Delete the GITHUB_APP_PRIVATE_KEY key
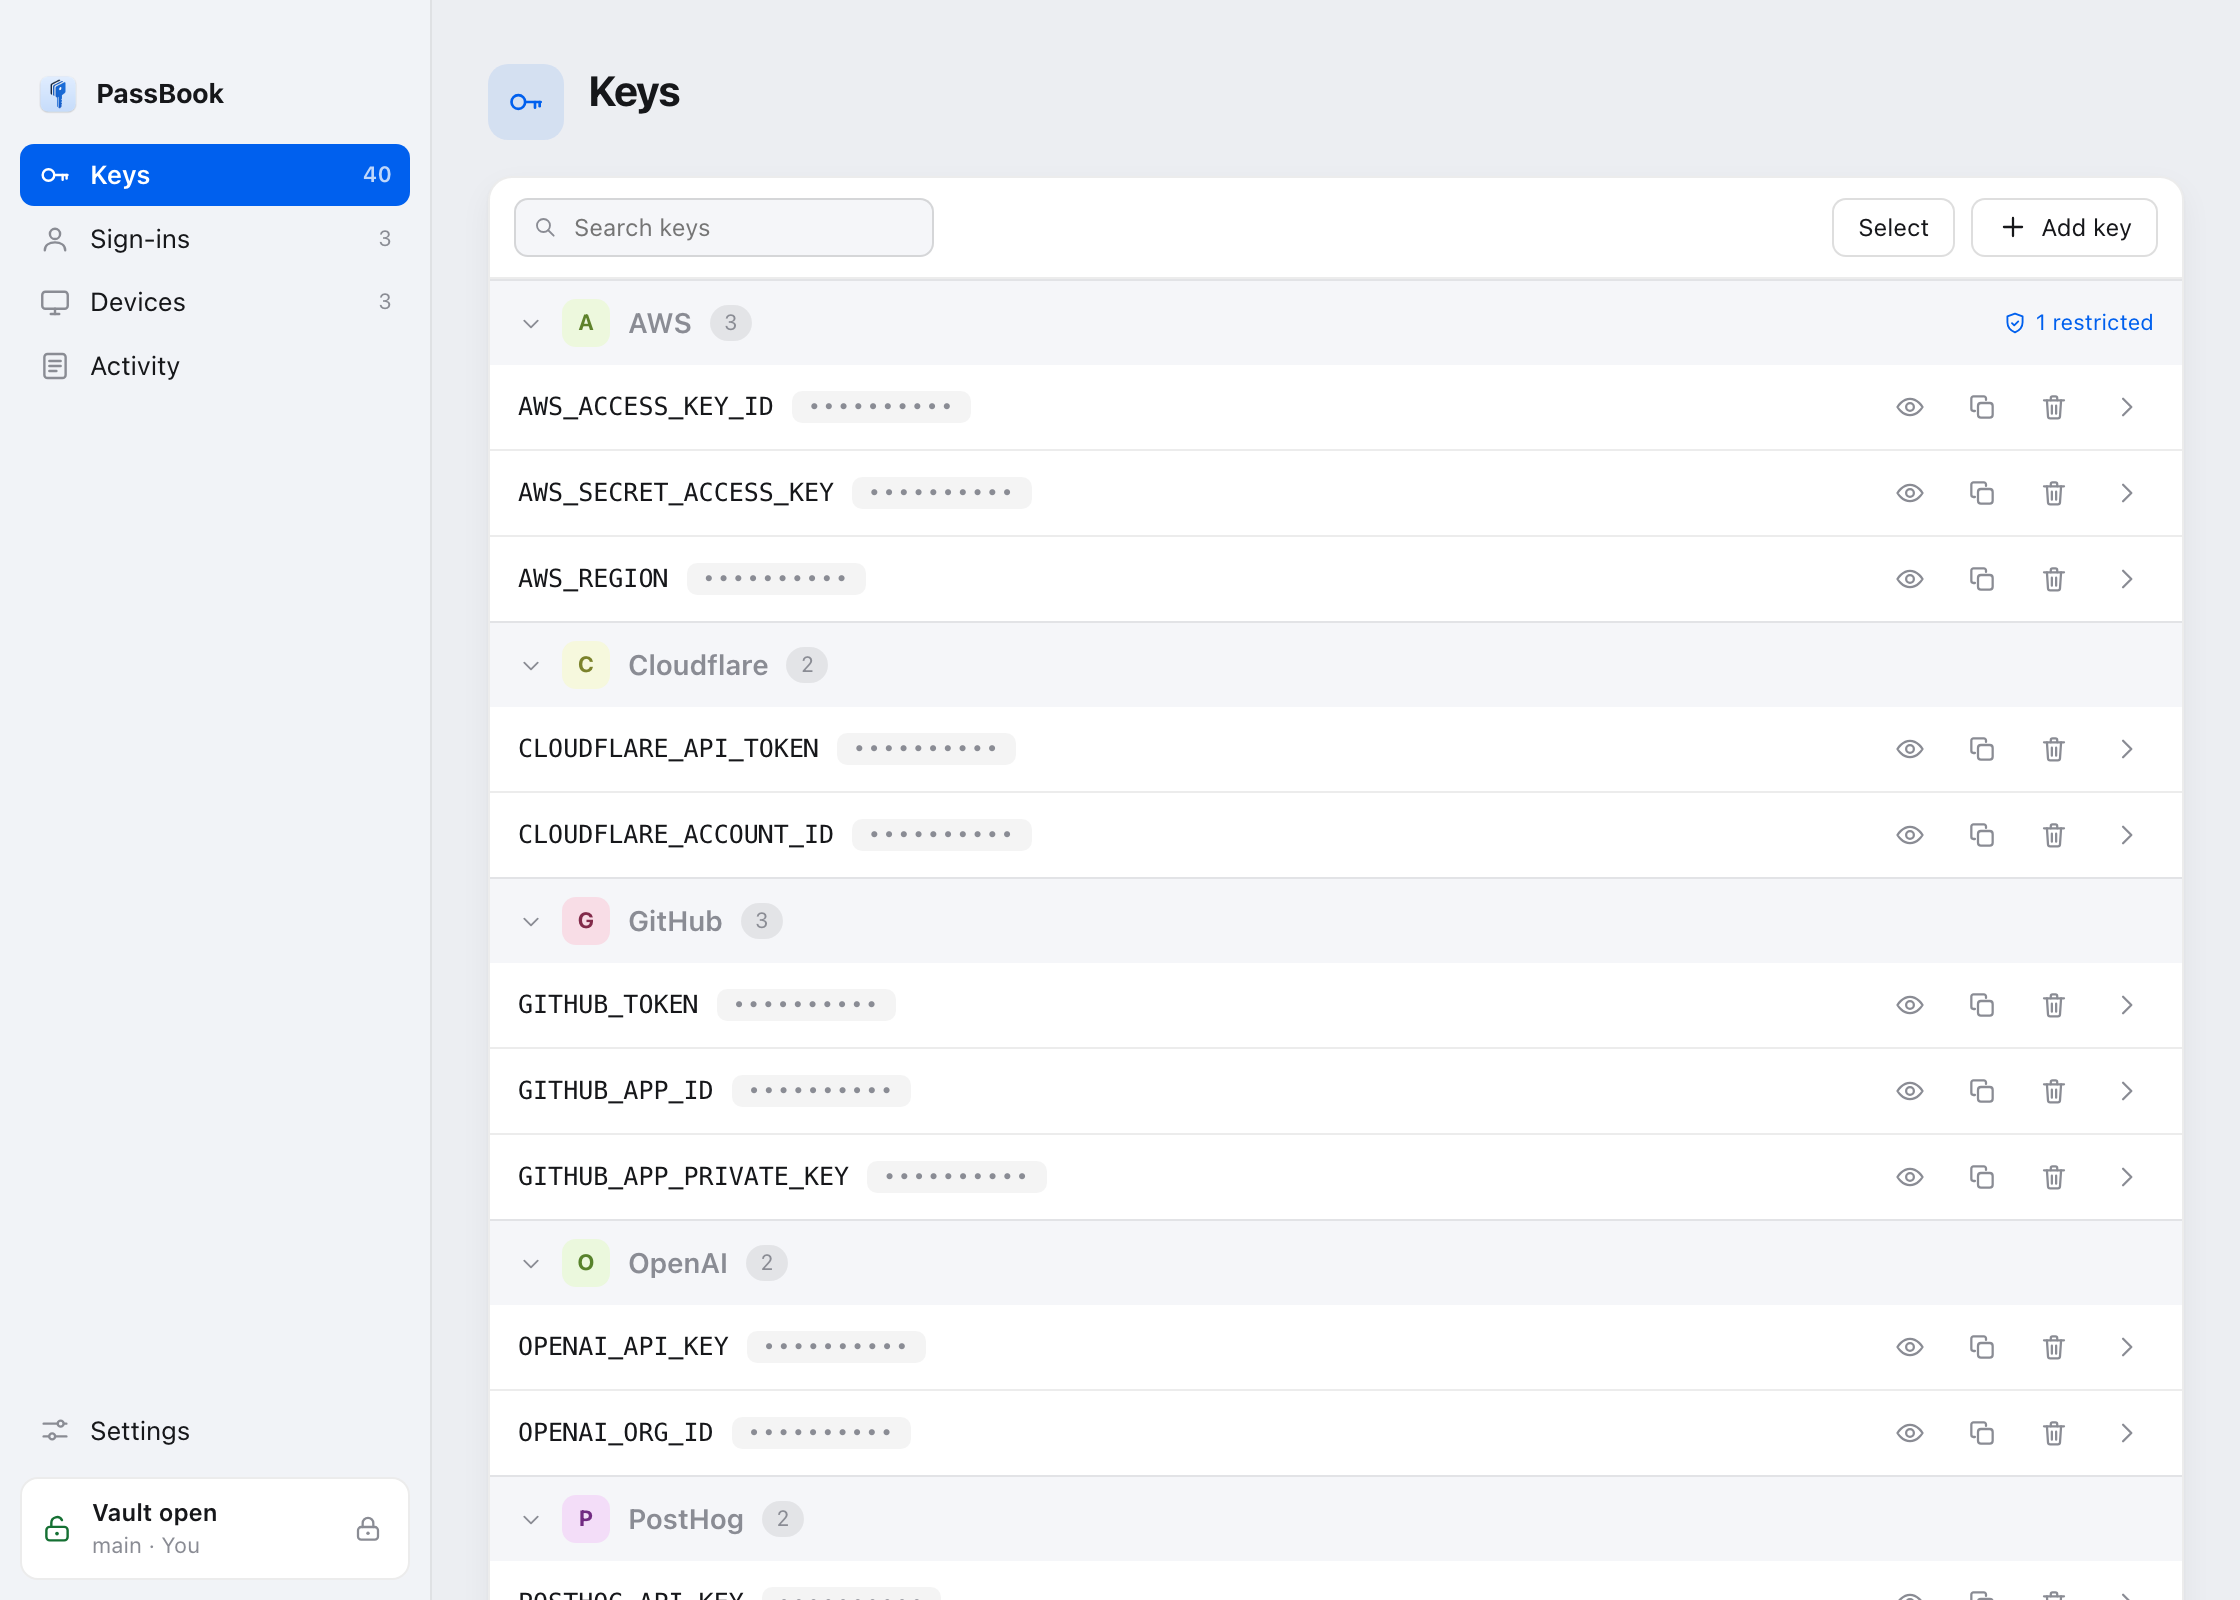 coord(2053,1177)
